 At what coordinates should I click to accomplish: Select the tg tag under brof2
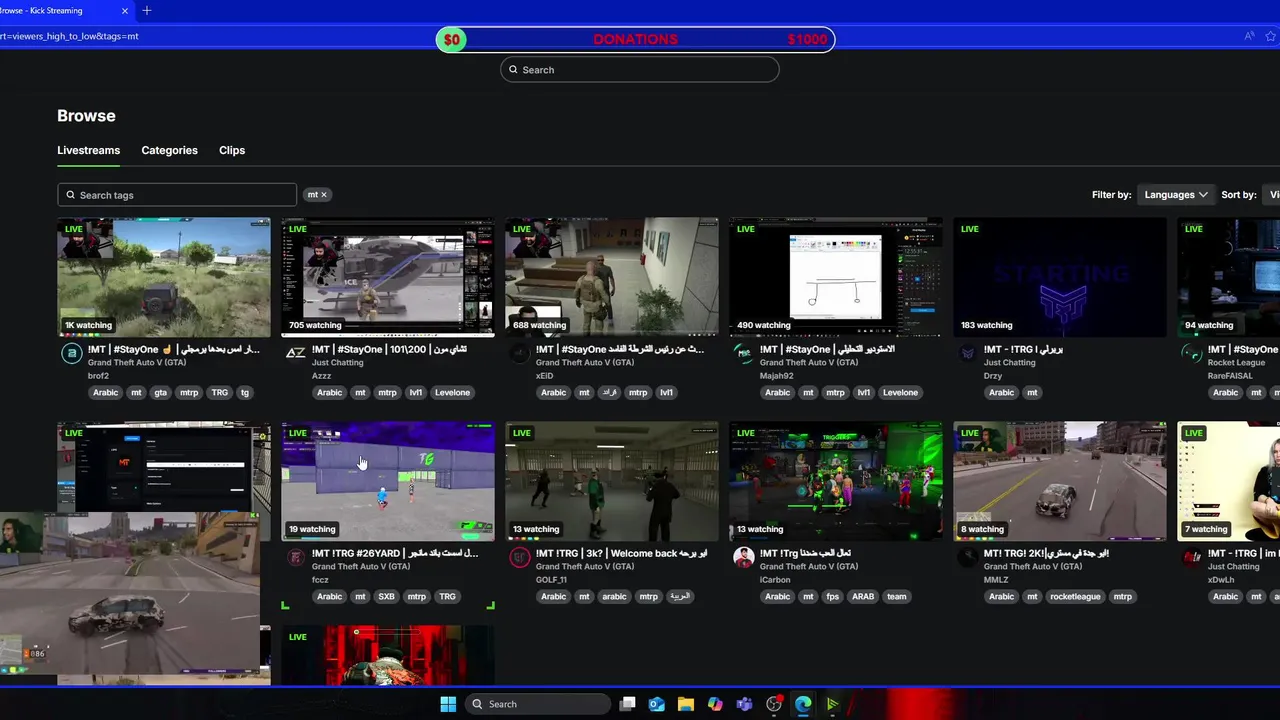pyautogui.click(x=245, y=393)
